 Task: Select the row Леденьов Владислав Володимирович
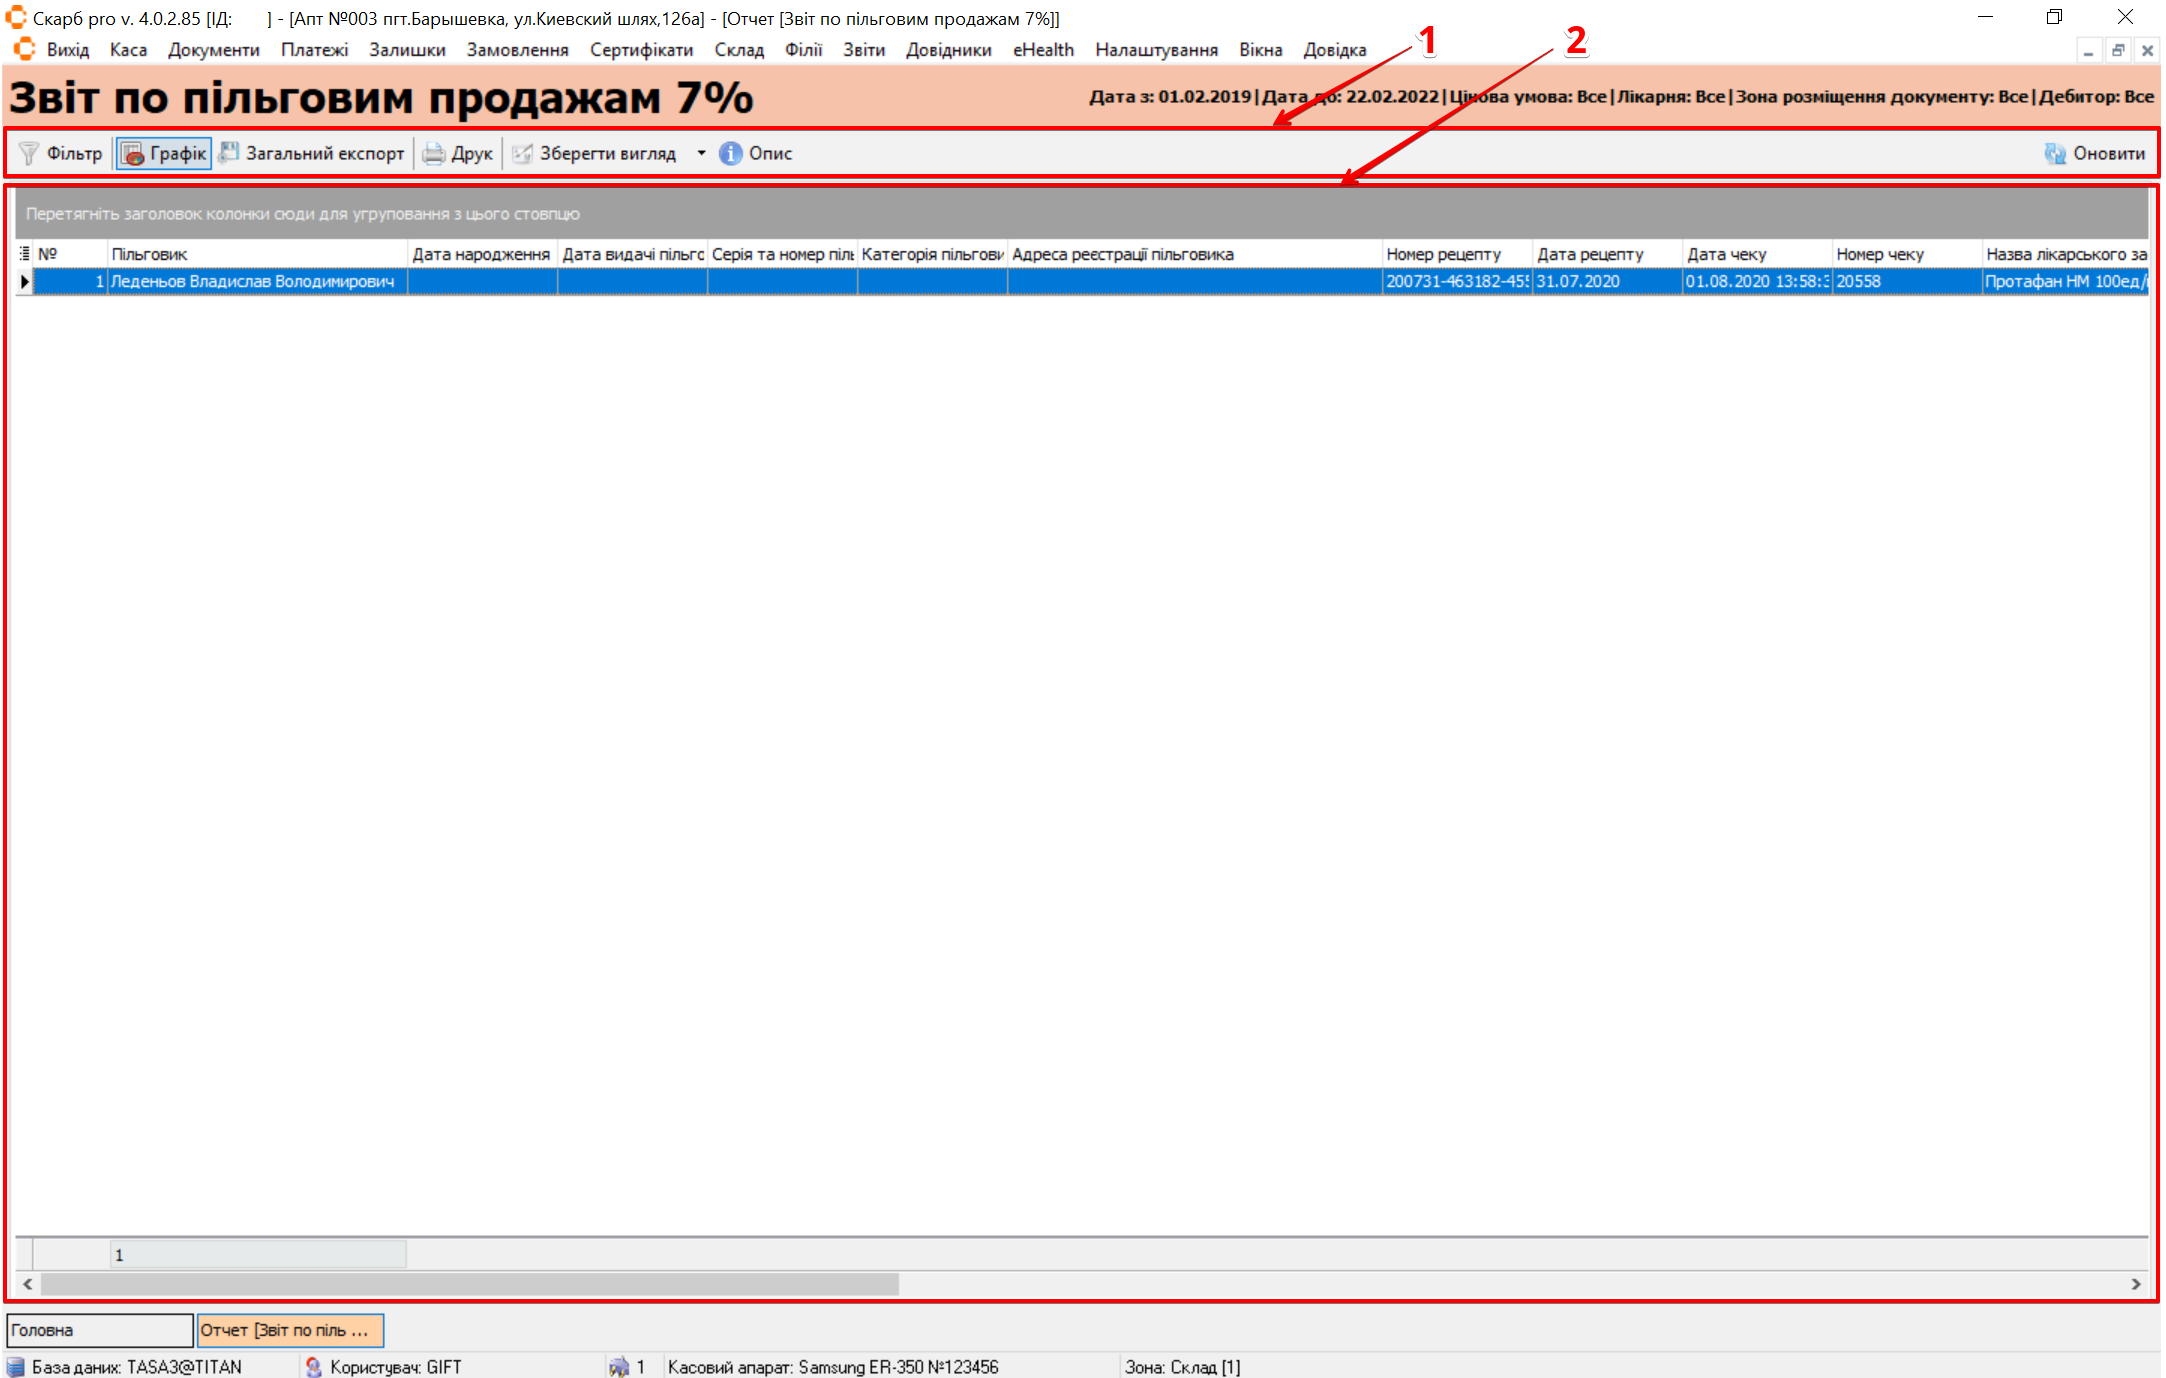[x=252, y=282]
